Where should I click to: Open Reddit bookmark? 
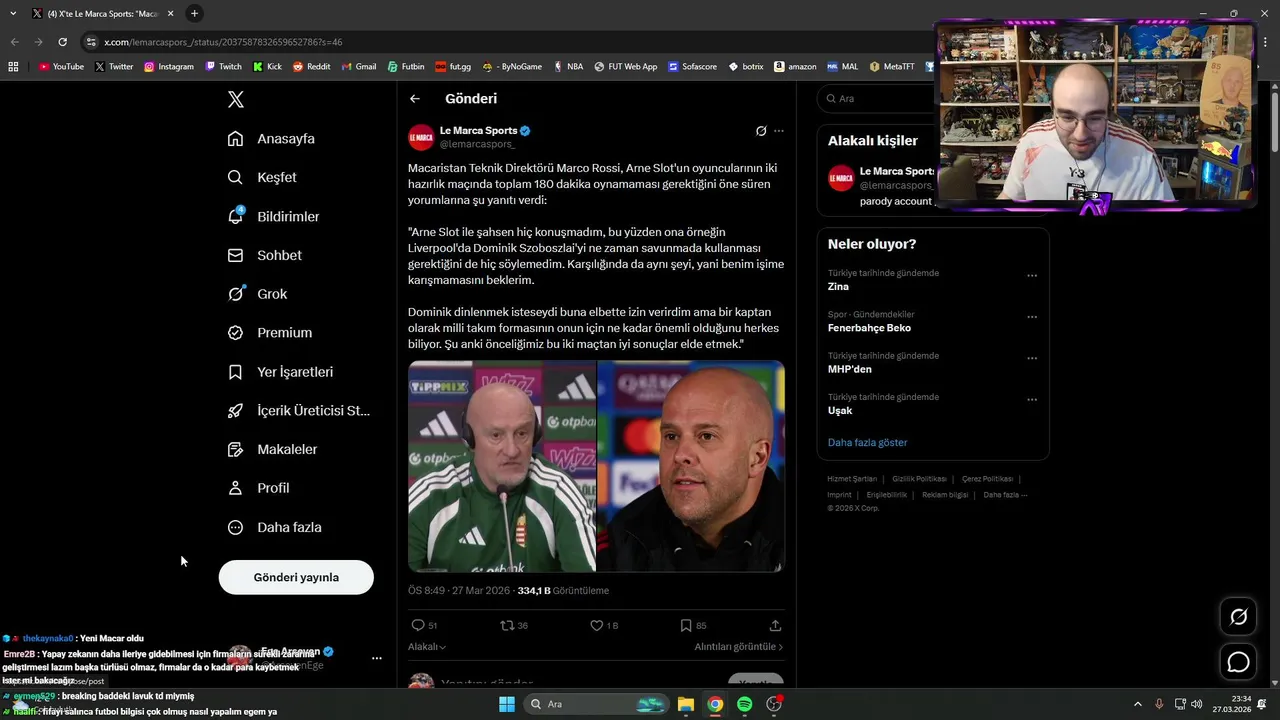point(311,66)
